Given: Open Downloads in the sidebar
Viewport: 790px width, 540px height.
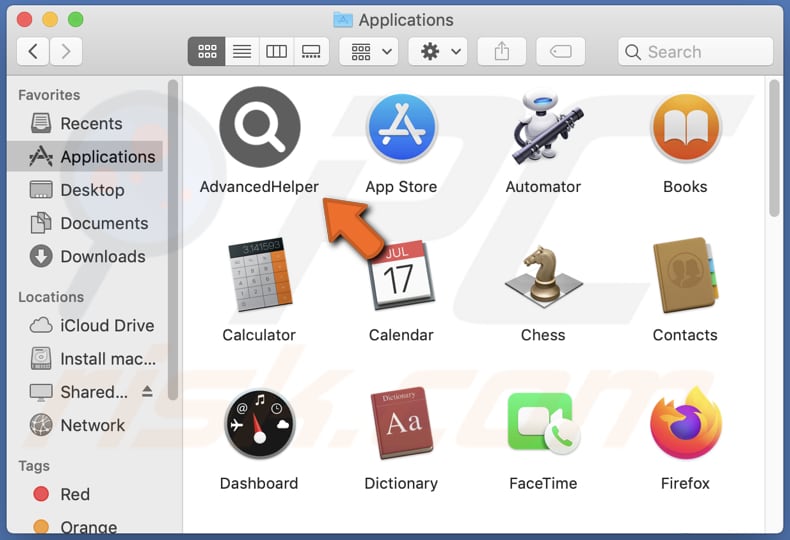Looking at the screenshot, I should (x=85, y=256).
